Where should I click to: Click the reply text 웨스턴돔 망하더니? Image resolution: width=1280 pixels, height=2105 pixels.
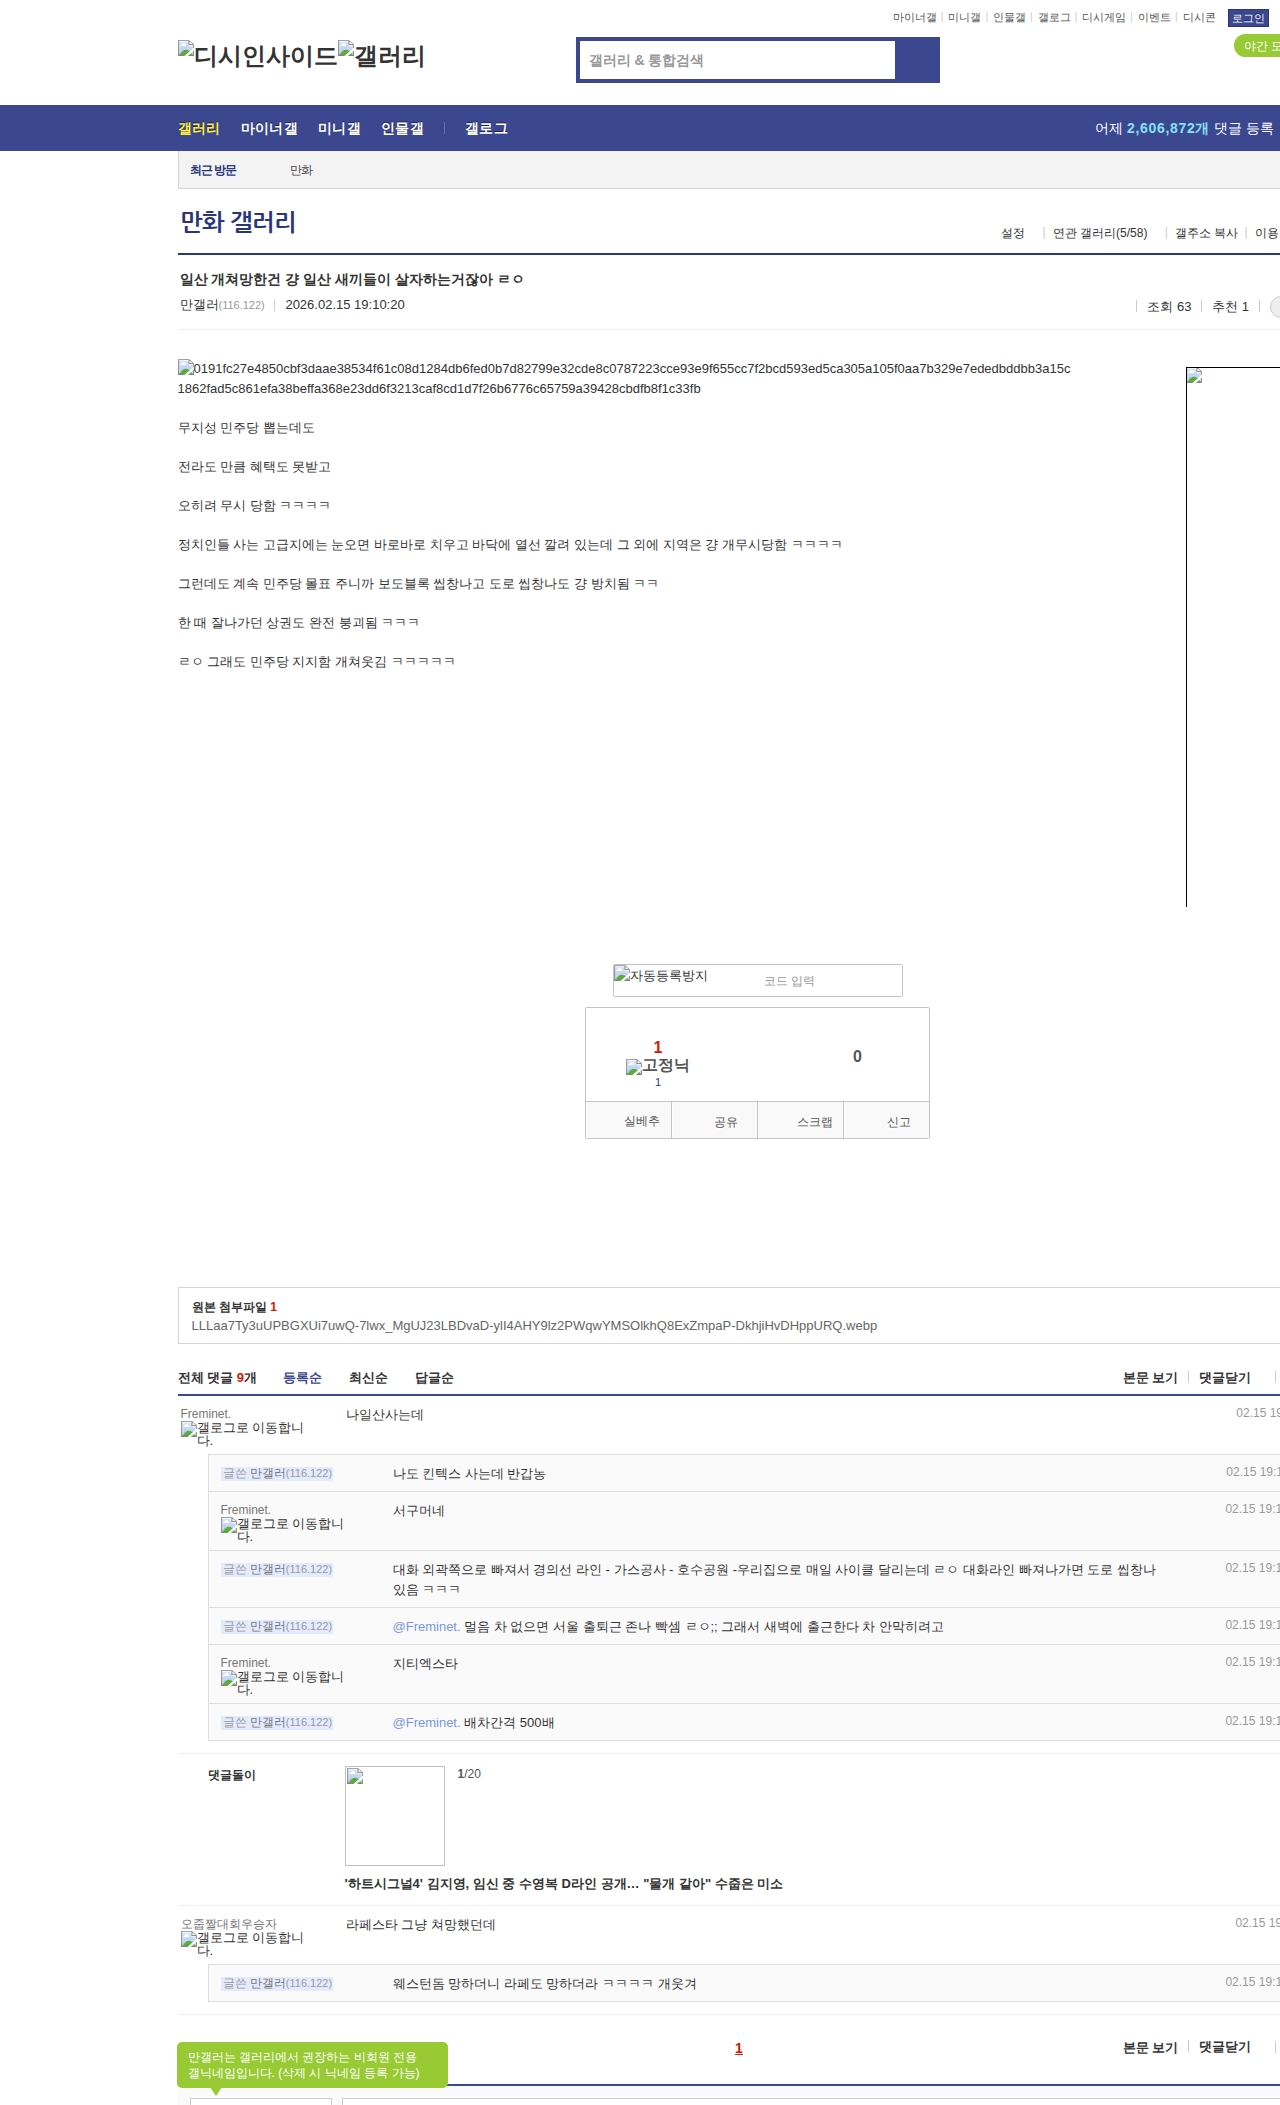[x=545, y=1984]
